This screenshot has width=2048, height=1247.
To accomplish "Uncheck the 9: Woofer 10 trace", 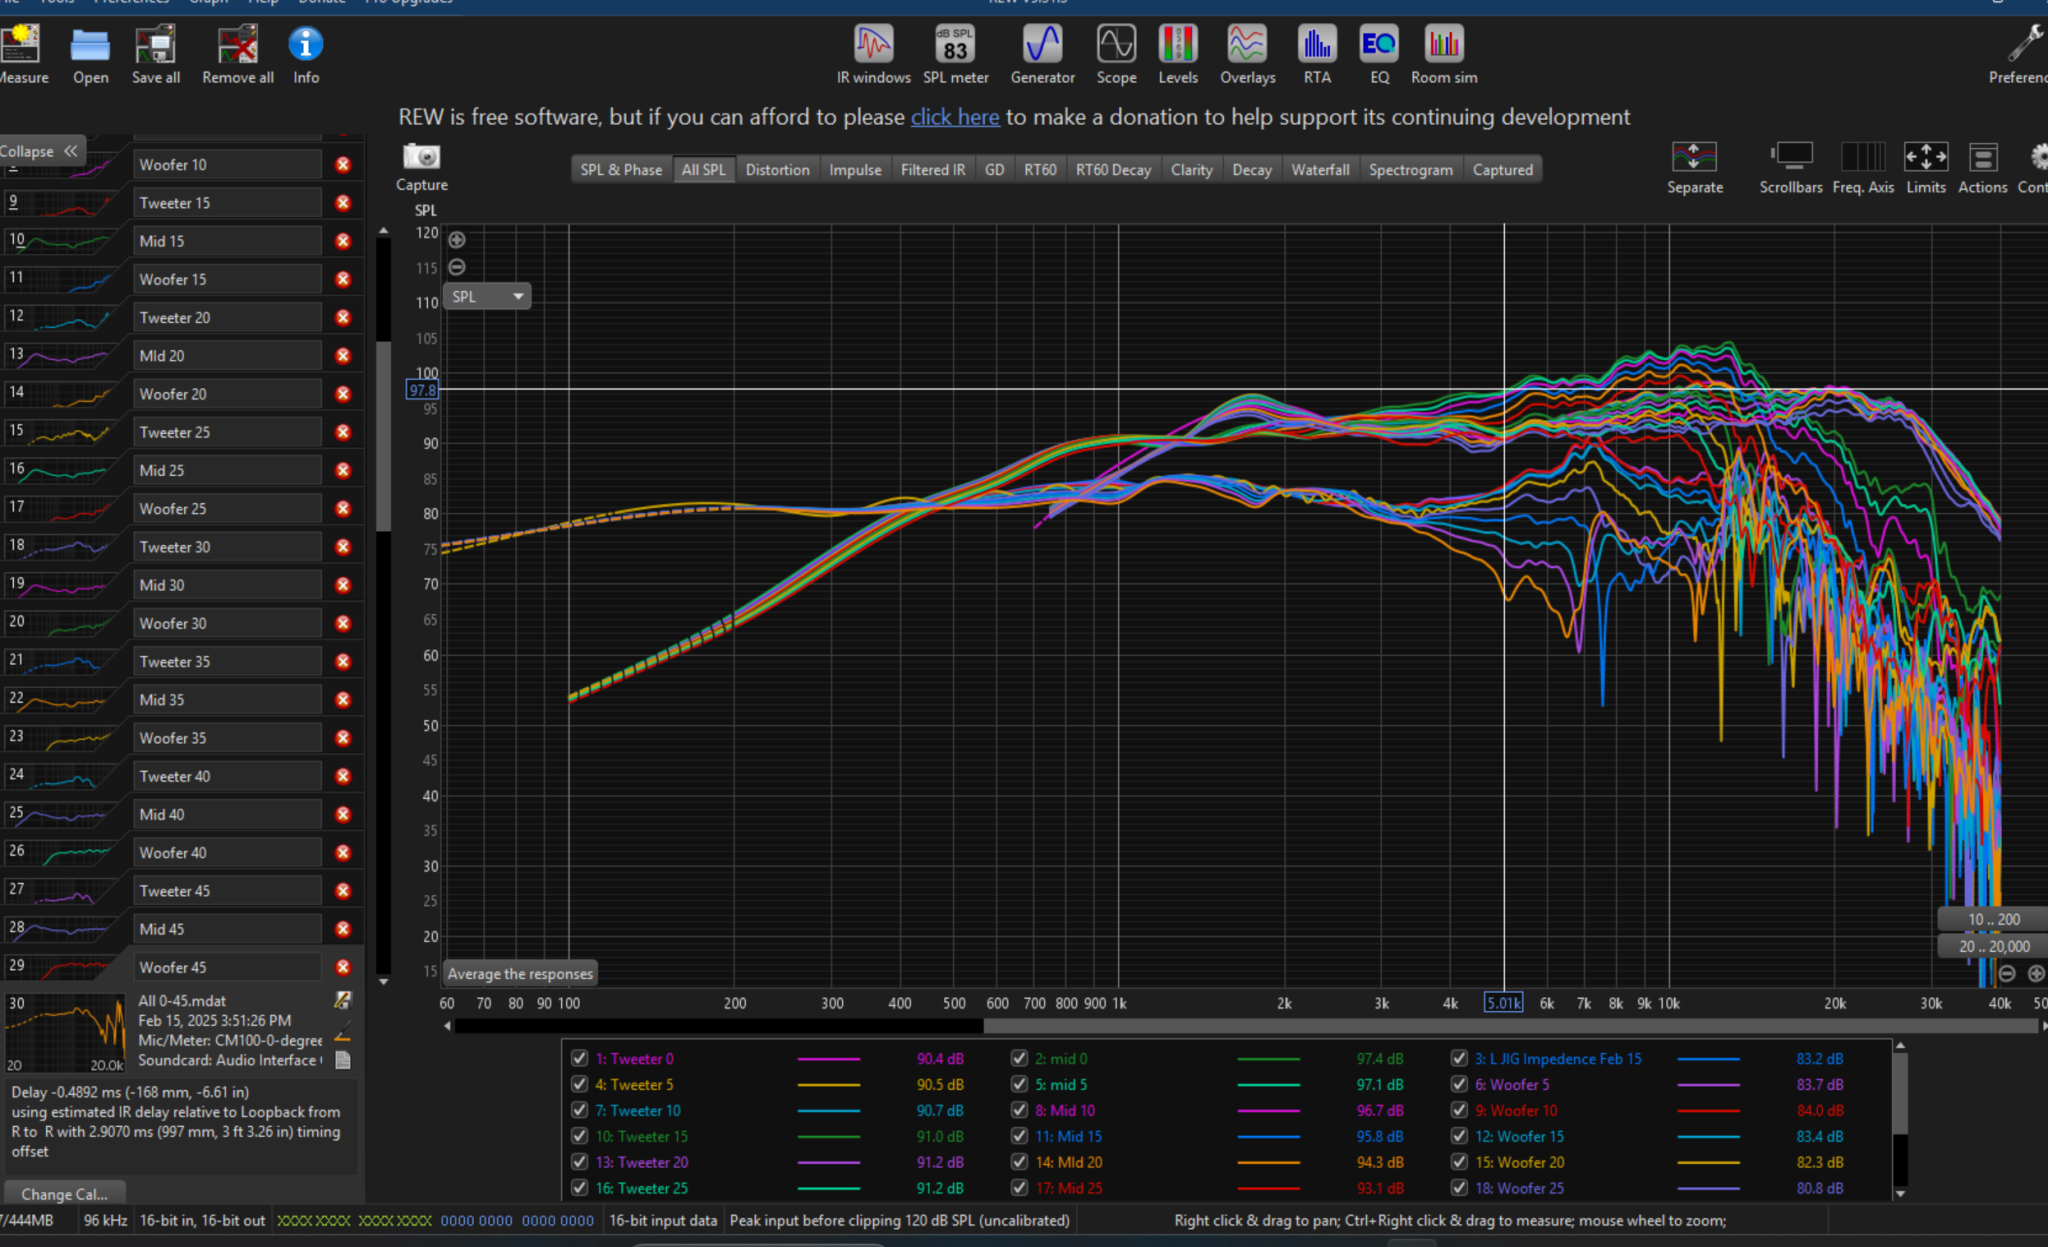I will 1459,1110.
